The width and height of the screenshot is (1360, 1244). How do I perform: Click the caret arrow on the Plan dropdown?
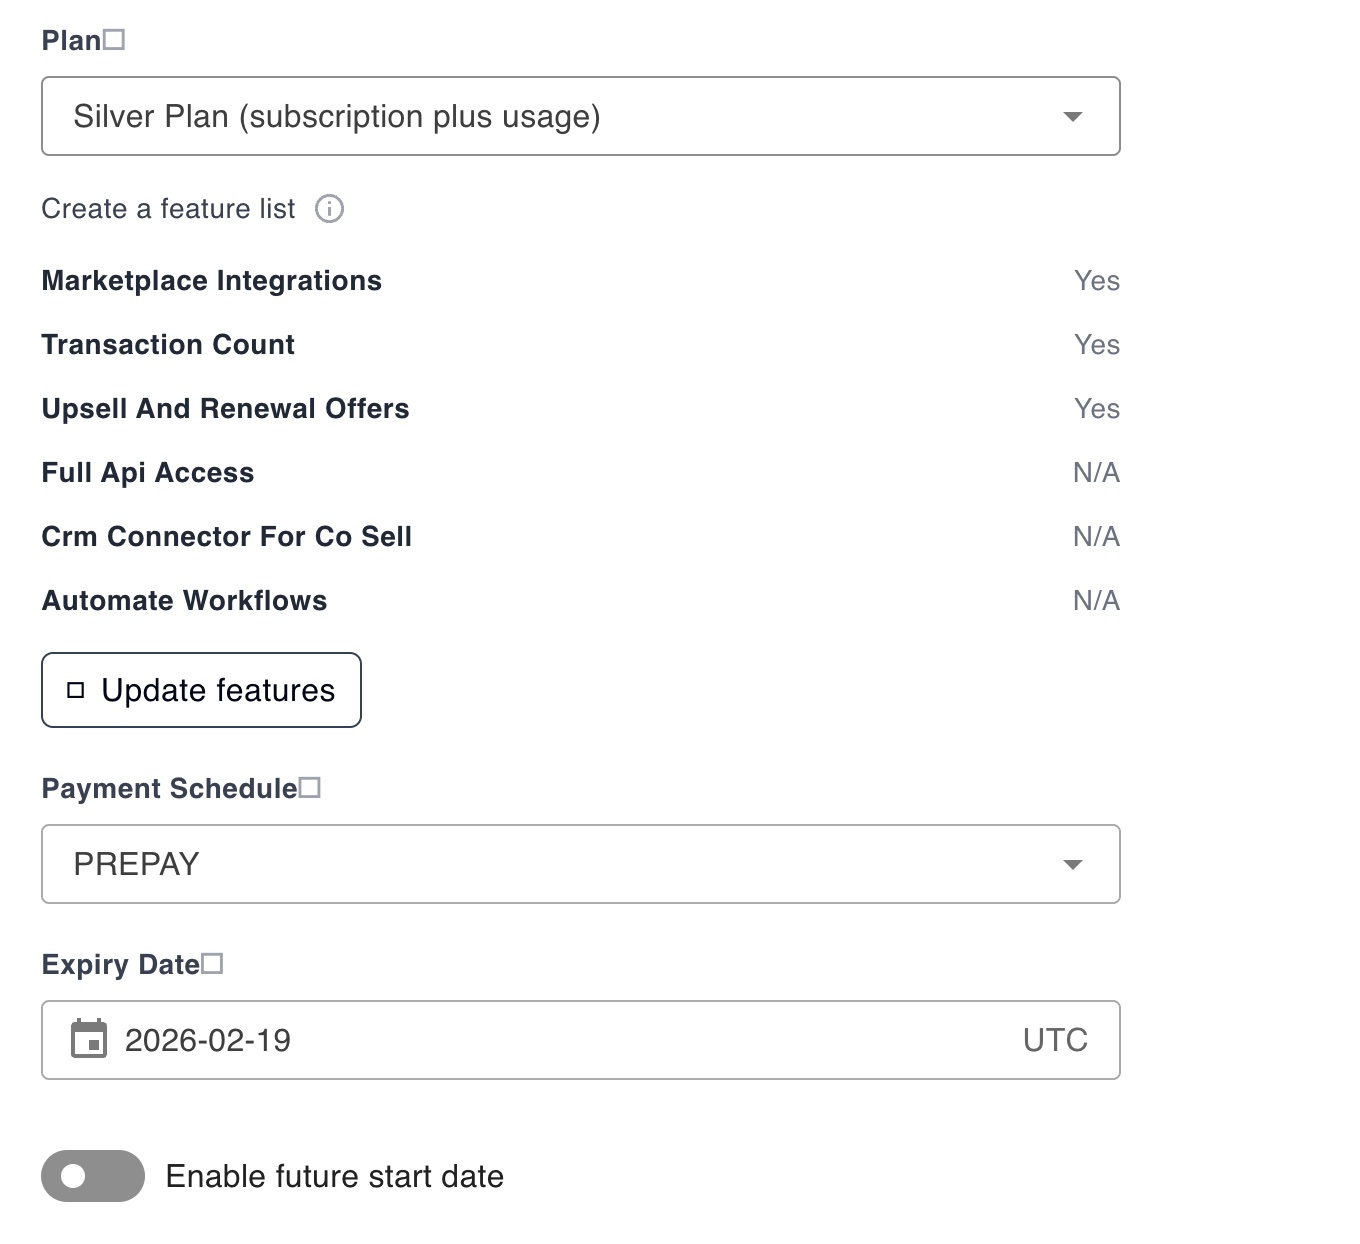click(1073, 116)
